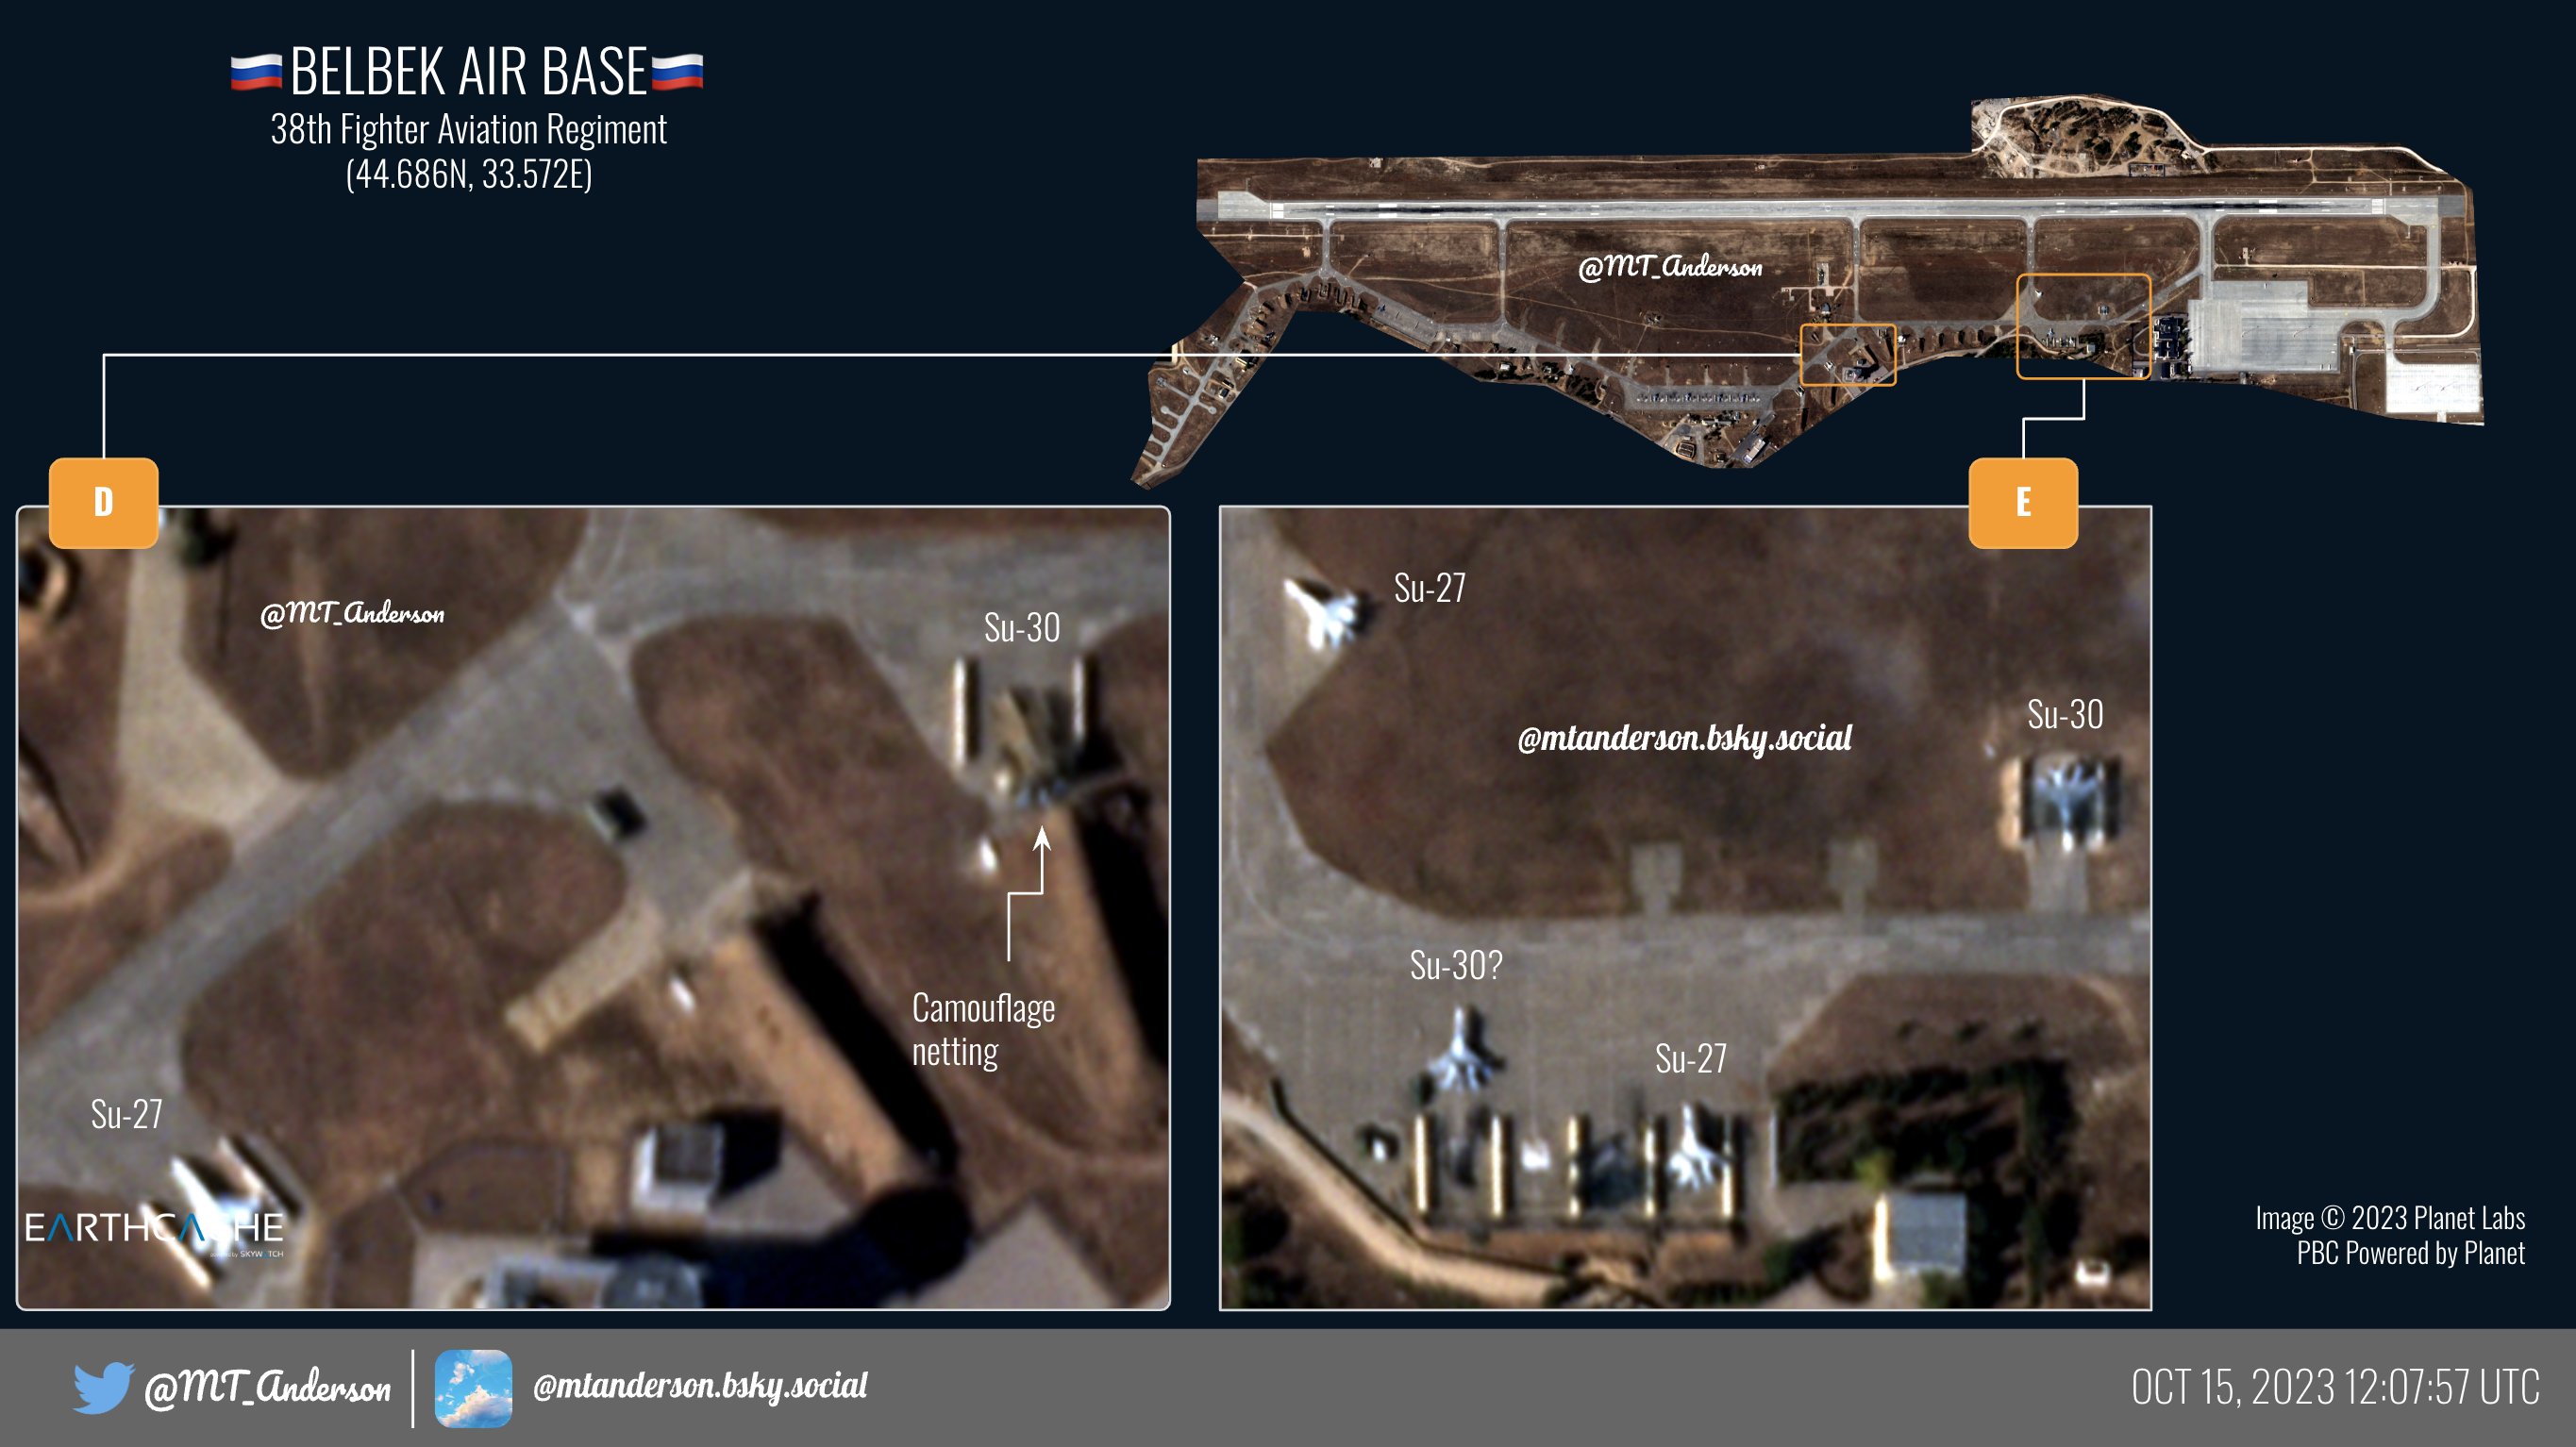Click the Bluesky sky icon
The height and width of the screenshot is (1447, 2576).
point(473,1388)
